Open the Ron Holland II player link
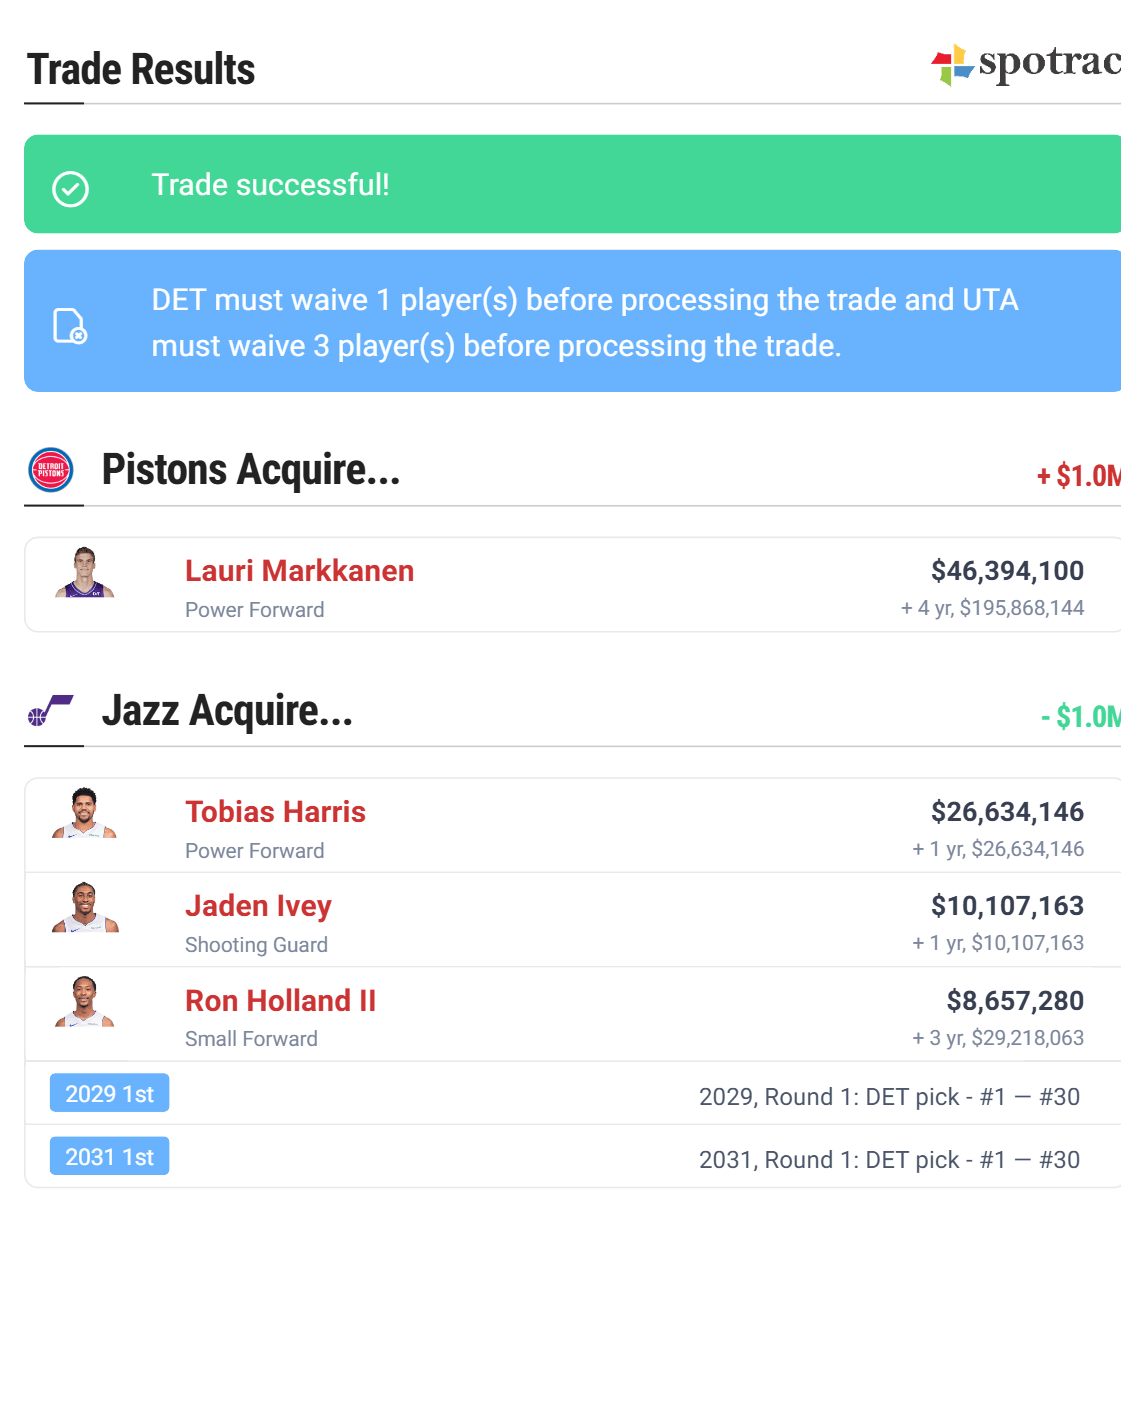The image size is (1121, 1404). (280, 1001)
